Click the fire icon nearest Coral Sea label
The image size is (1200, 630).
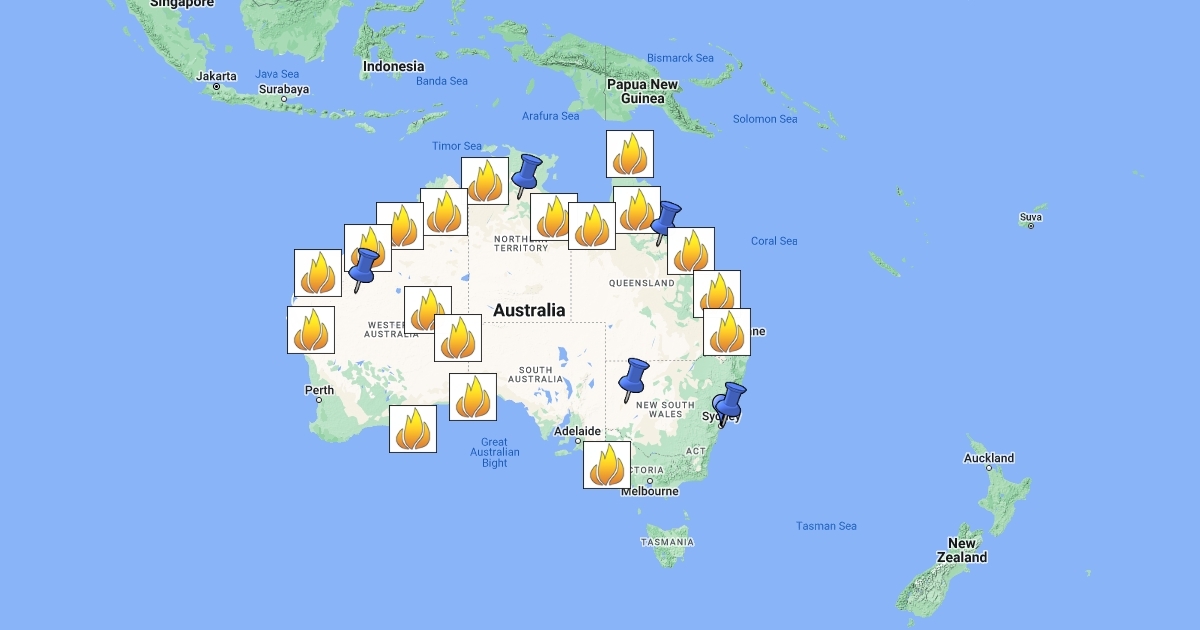pyautogui.click(x=691, y=251)
